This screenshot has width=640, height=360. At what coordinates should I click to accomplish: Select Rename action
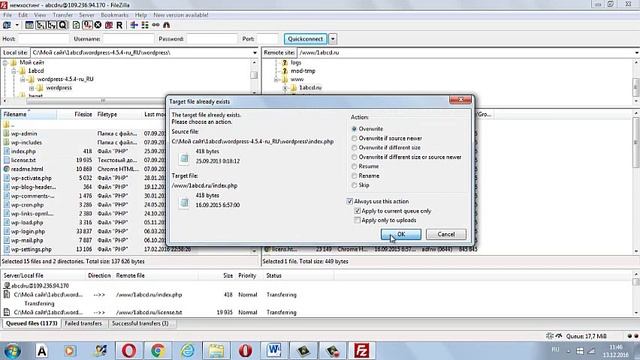coord(365,176)
